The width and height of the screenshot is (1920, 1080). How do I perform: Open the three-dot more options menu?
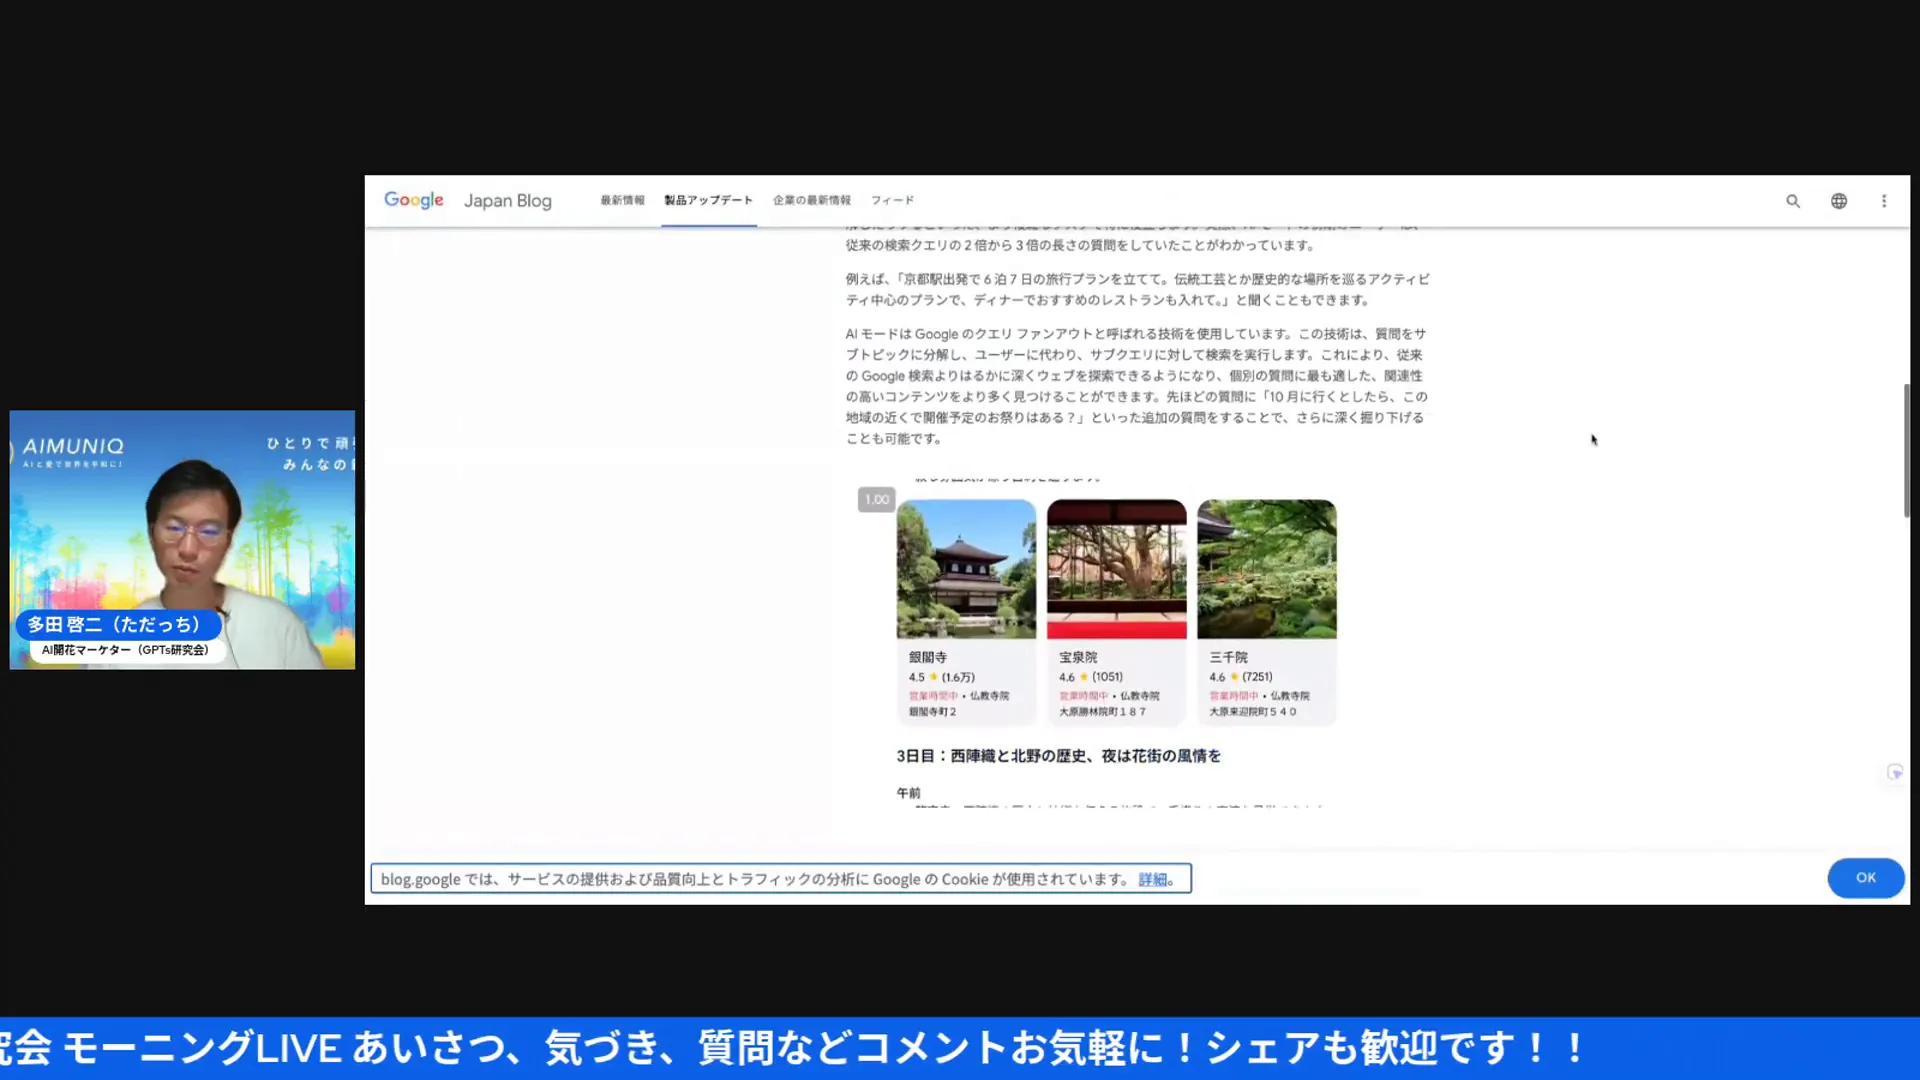tap(1884, 201)
